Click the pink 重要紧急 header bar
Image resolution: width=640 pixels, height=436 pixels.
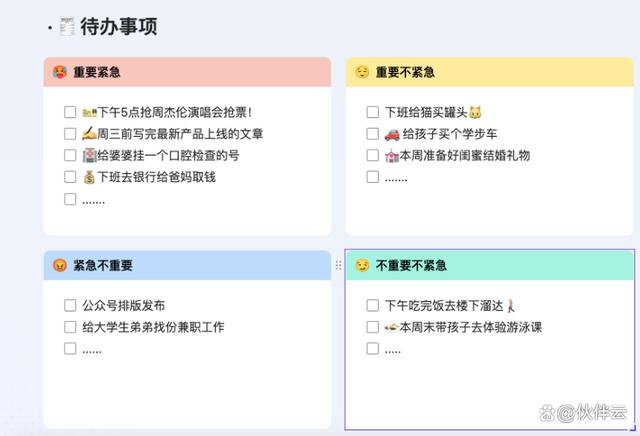point(200,73)
